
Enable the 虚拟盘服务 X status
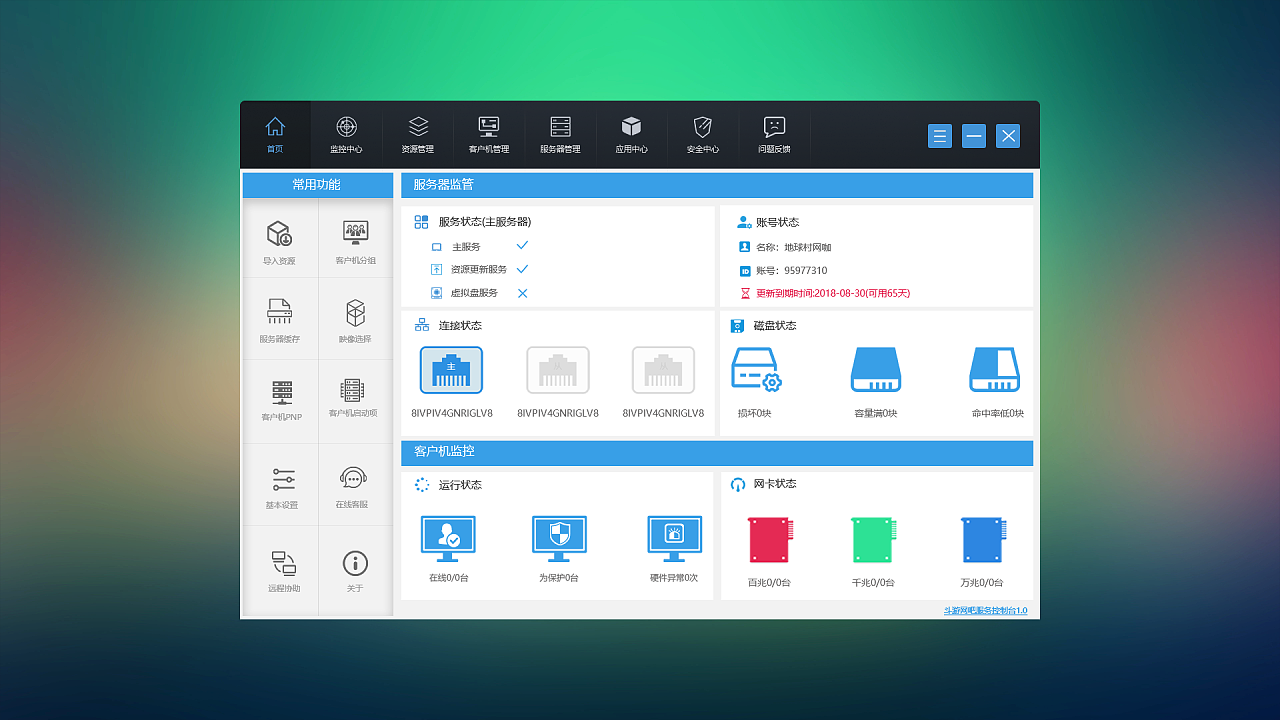click(522, 293)
